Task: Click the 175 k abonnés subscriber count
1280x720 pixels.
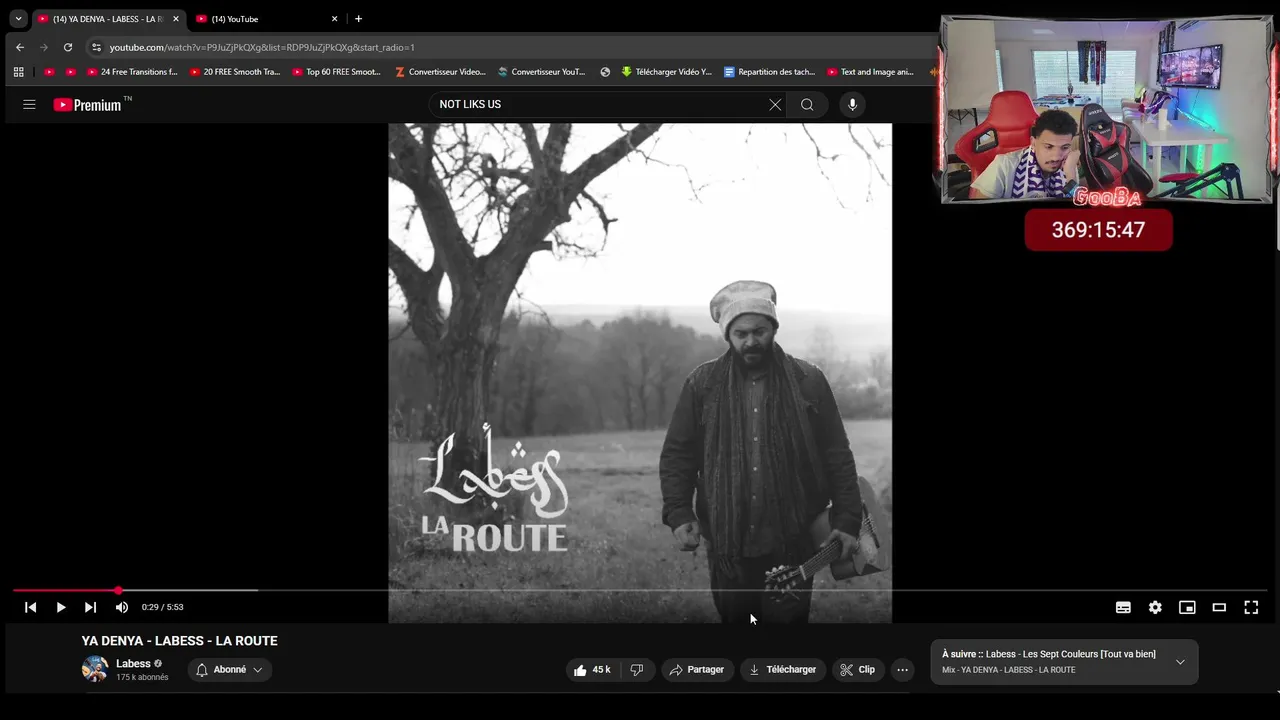Action: 142,678
